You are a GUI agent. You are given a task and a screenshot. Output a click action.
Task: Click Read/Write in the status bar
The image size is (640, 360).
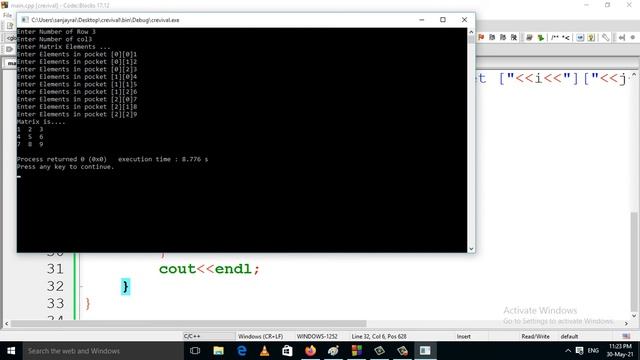point(536,336)
